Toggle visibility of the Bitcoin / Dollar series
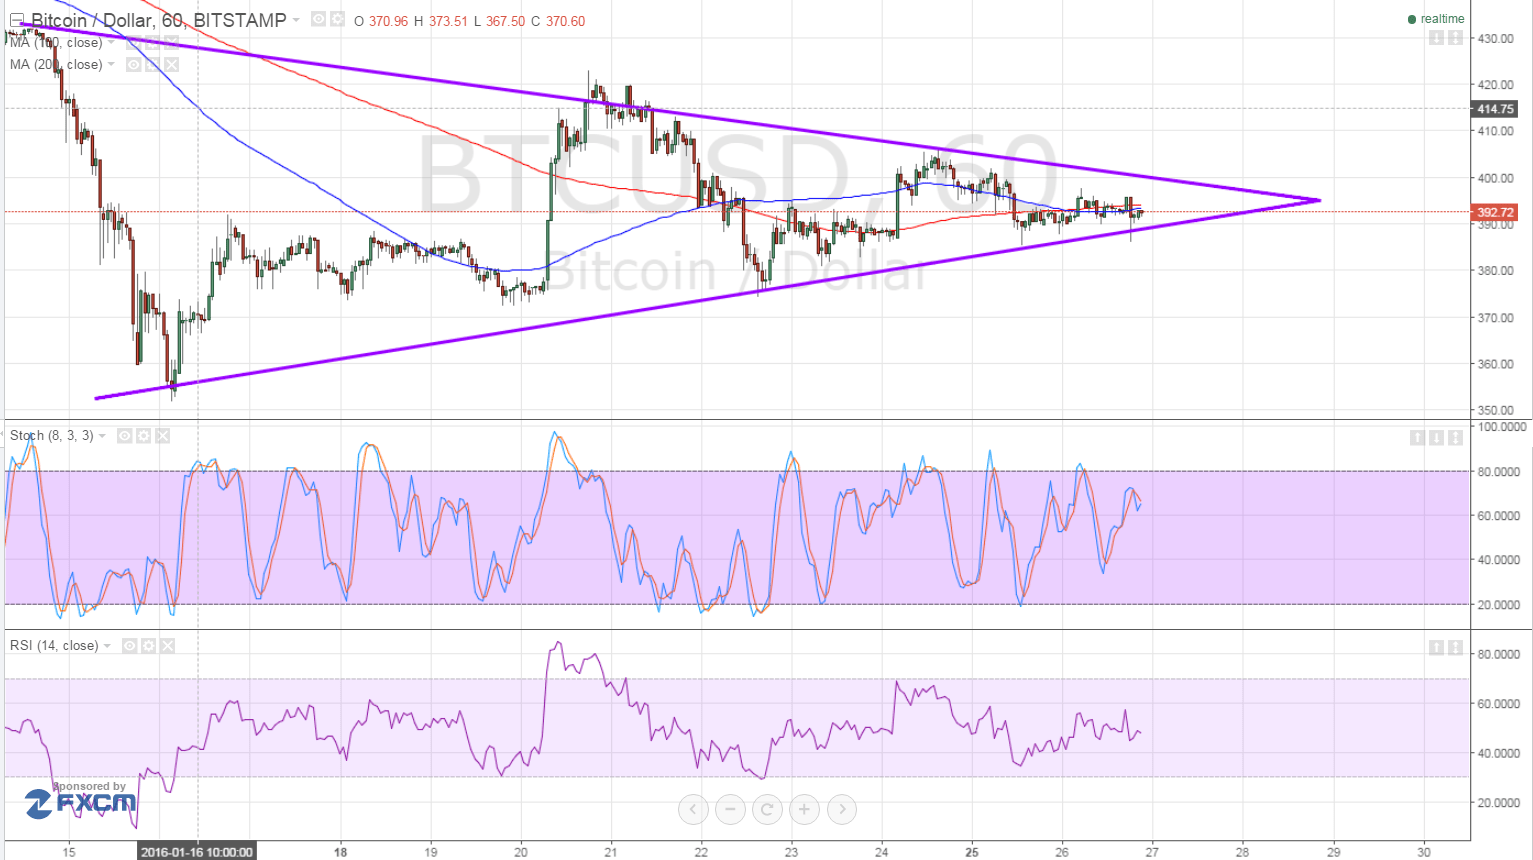The width and height of the screenshot is (1533, 860). click(318, 19)
